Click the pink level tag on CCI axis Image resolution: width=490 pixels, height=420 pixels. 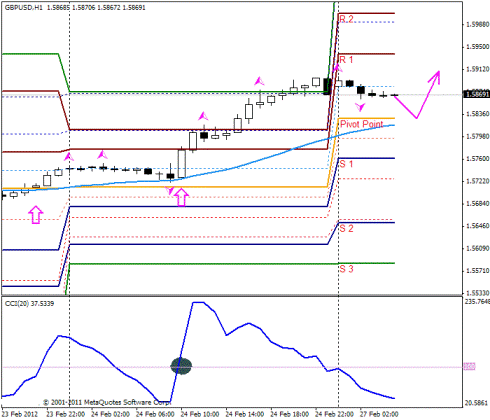click(470, 367)
